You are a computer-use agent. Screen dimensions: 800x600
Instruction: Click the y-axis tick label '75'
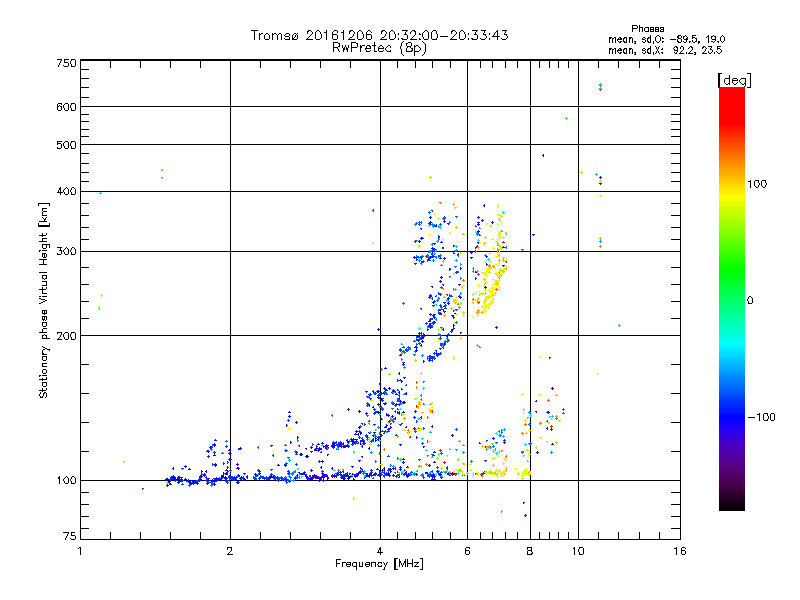coord(70,536)
